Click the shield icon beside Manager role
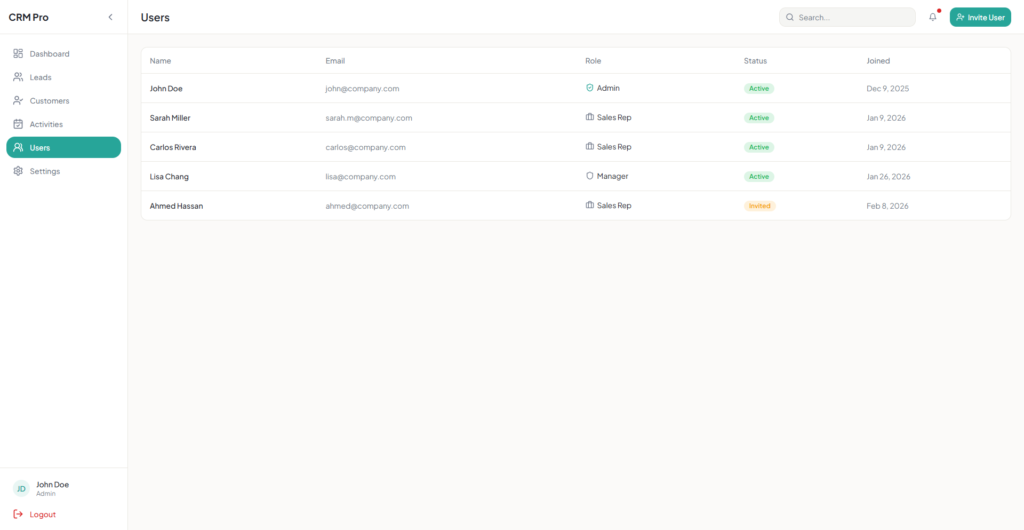This screenshot has width=1024, height=530. point(590,176)
